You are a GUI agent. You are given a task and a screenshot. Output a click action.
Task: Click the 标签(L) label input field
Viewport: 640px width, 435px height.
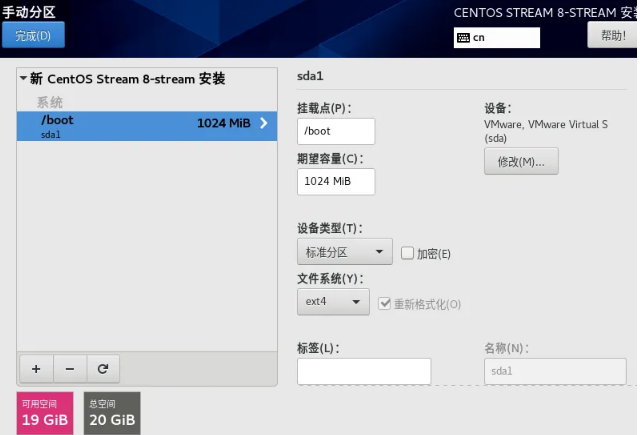click(x=364, y=371)
